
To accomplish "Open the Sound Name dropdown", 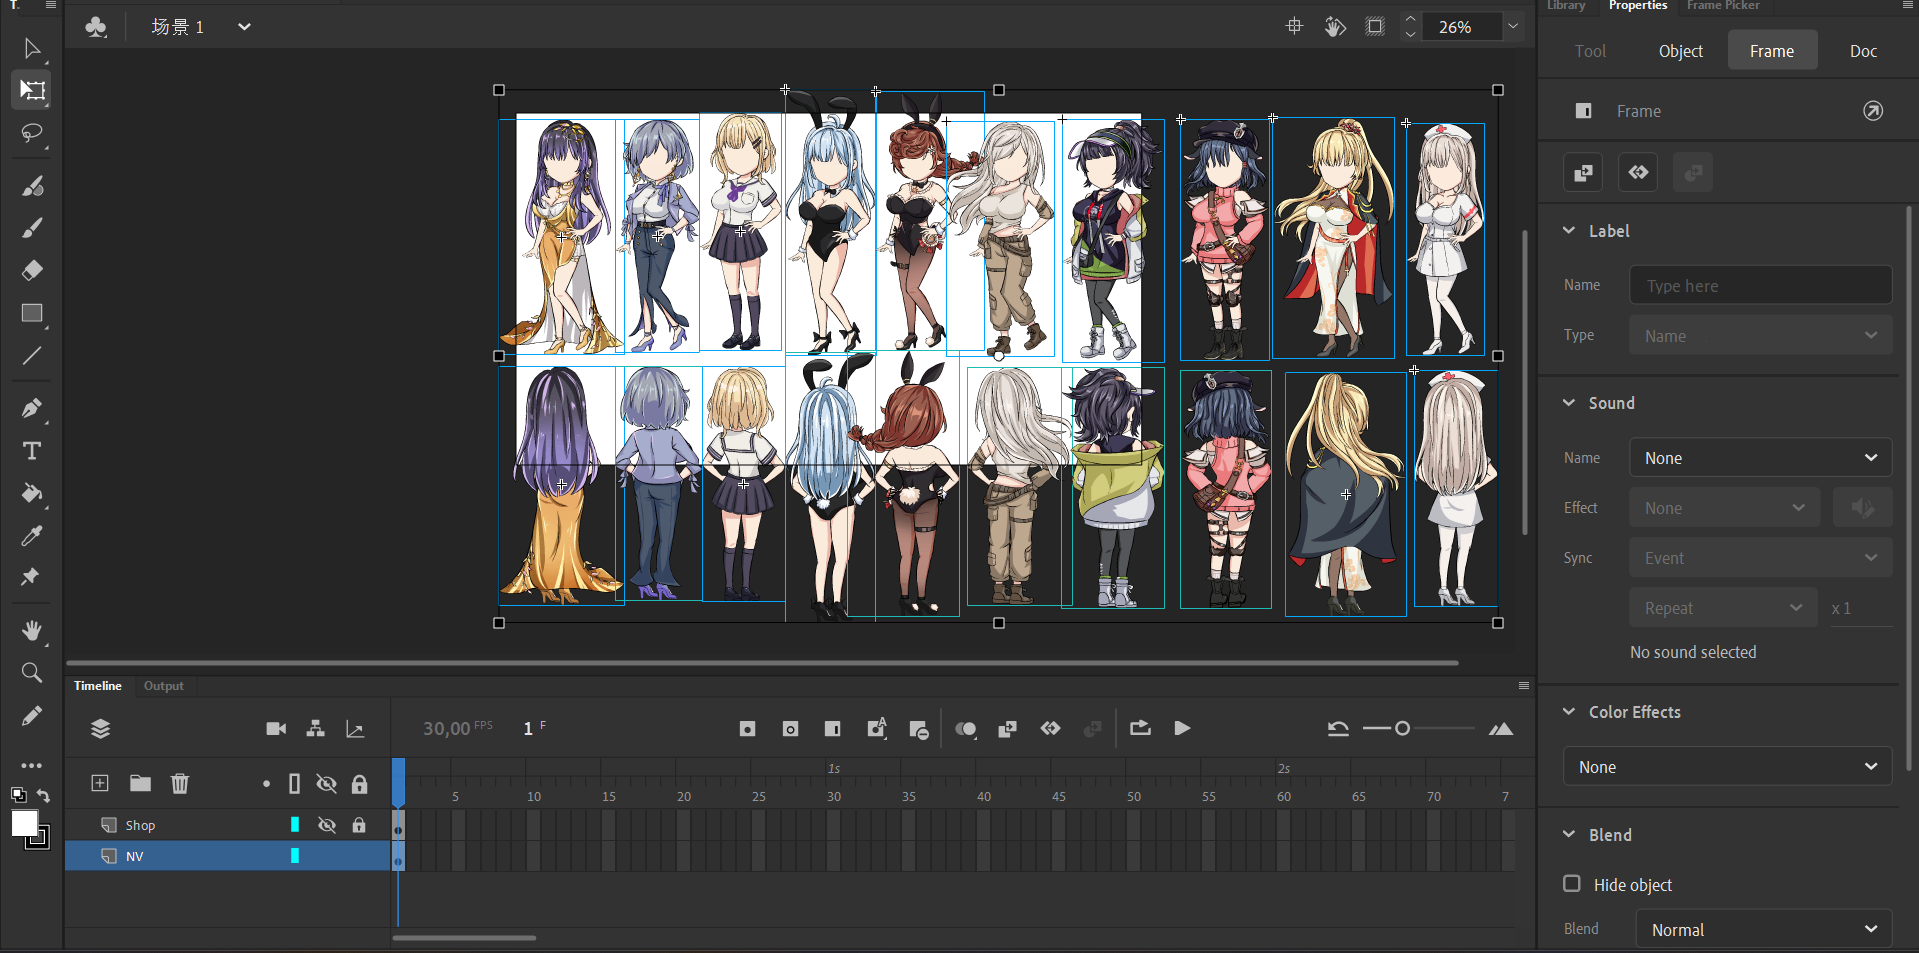I will [x=1760, y=458].
